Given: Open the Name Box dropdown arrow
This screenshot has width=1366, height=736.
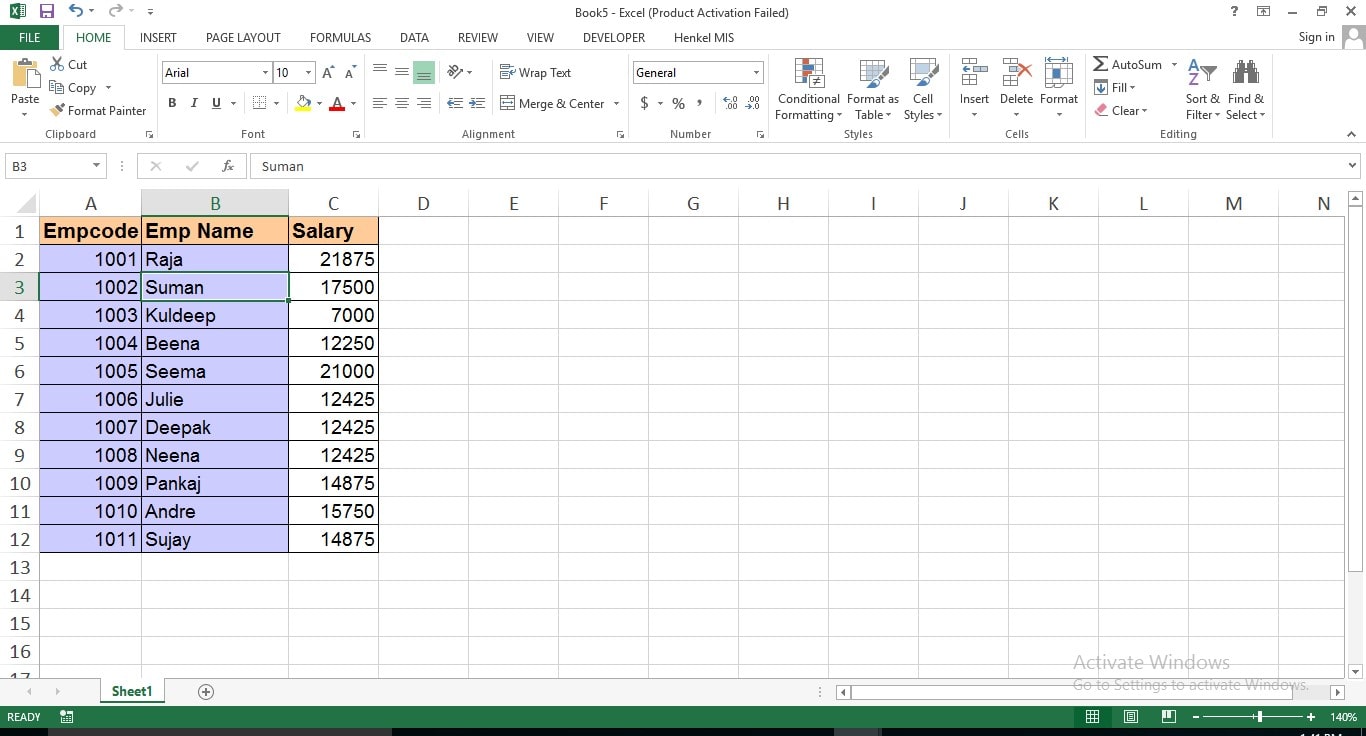Looking at the screenshot, I should (x=96, y=166).
